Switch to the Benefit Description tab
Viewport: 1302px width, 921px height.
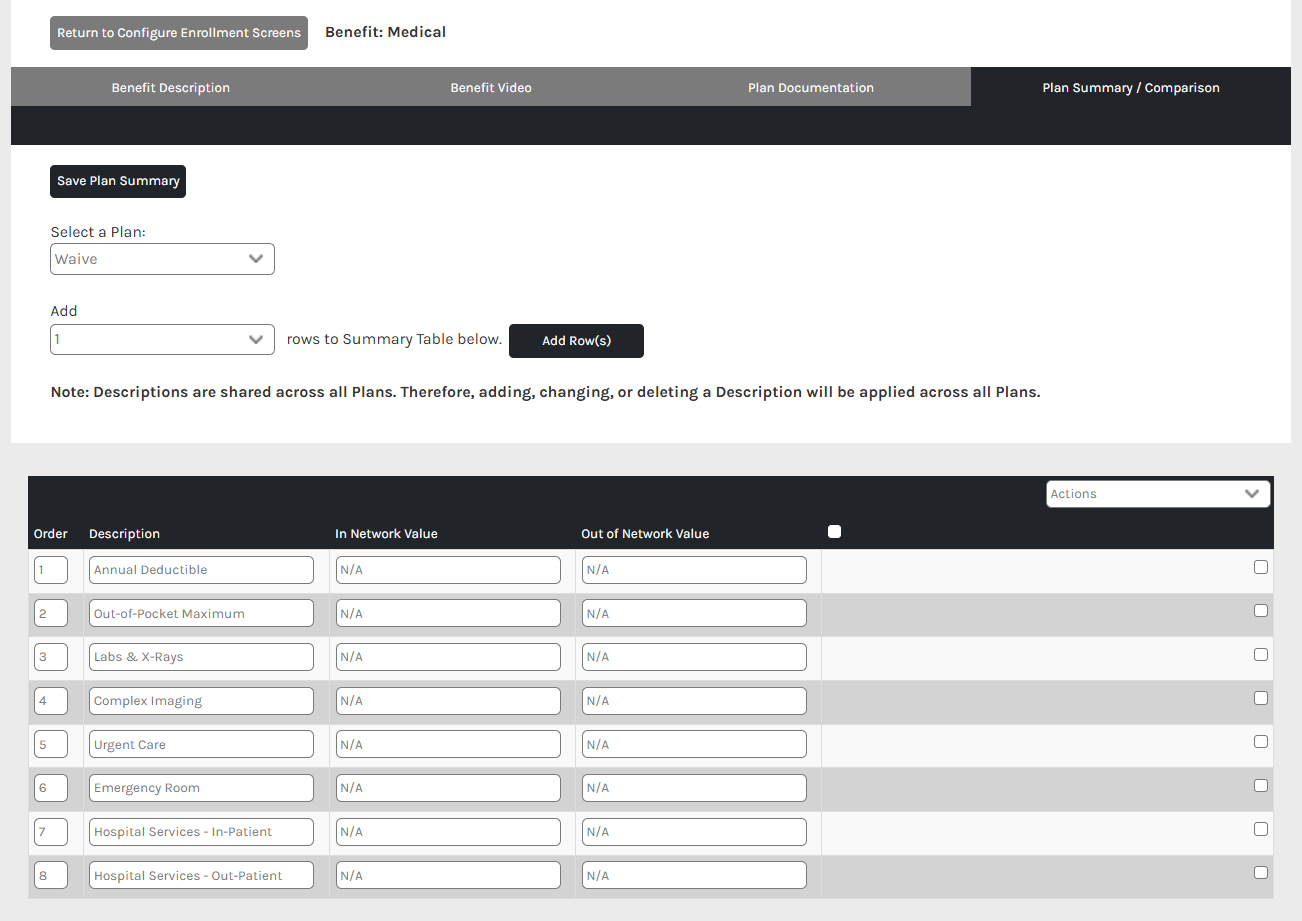(x=171, y=87)
